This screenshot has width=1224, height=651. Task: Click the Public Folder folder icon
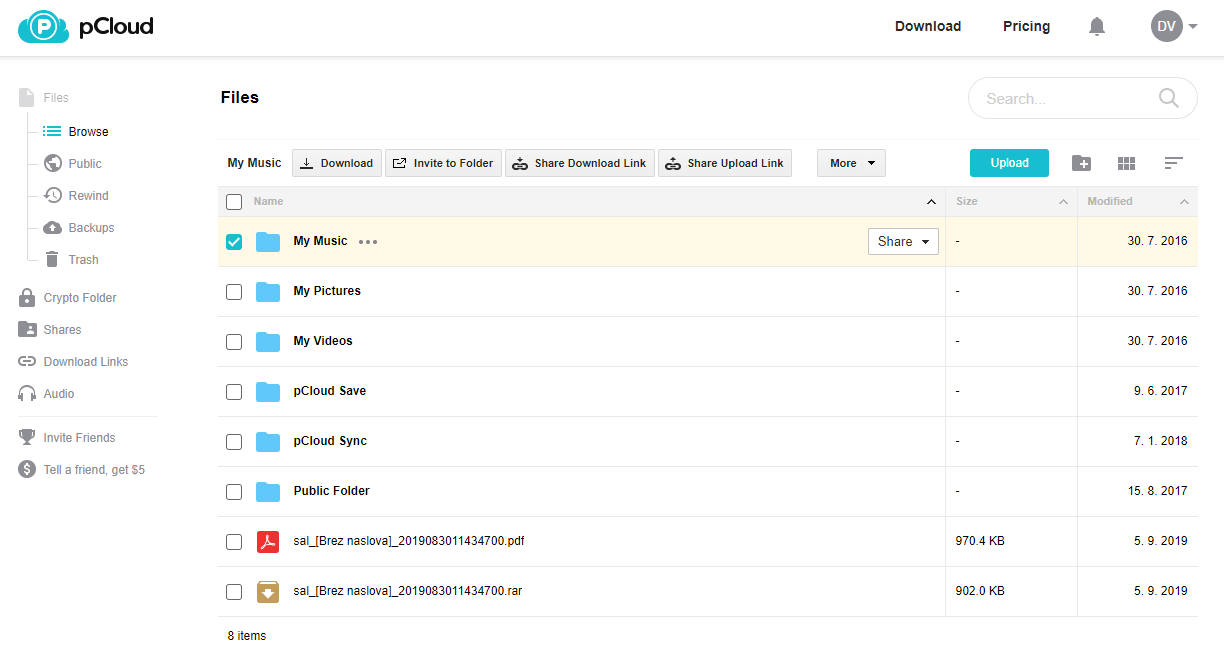click(x=268, y=492)
